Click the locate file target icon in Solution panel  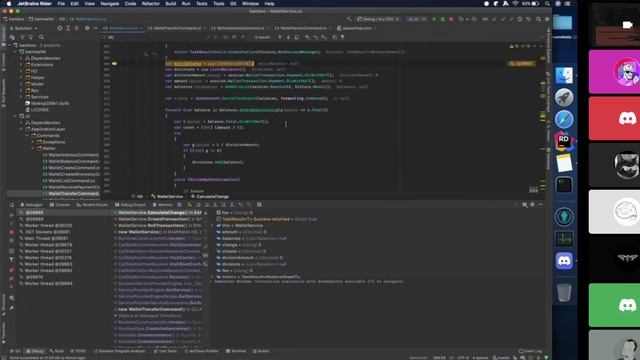coord(60,28)
